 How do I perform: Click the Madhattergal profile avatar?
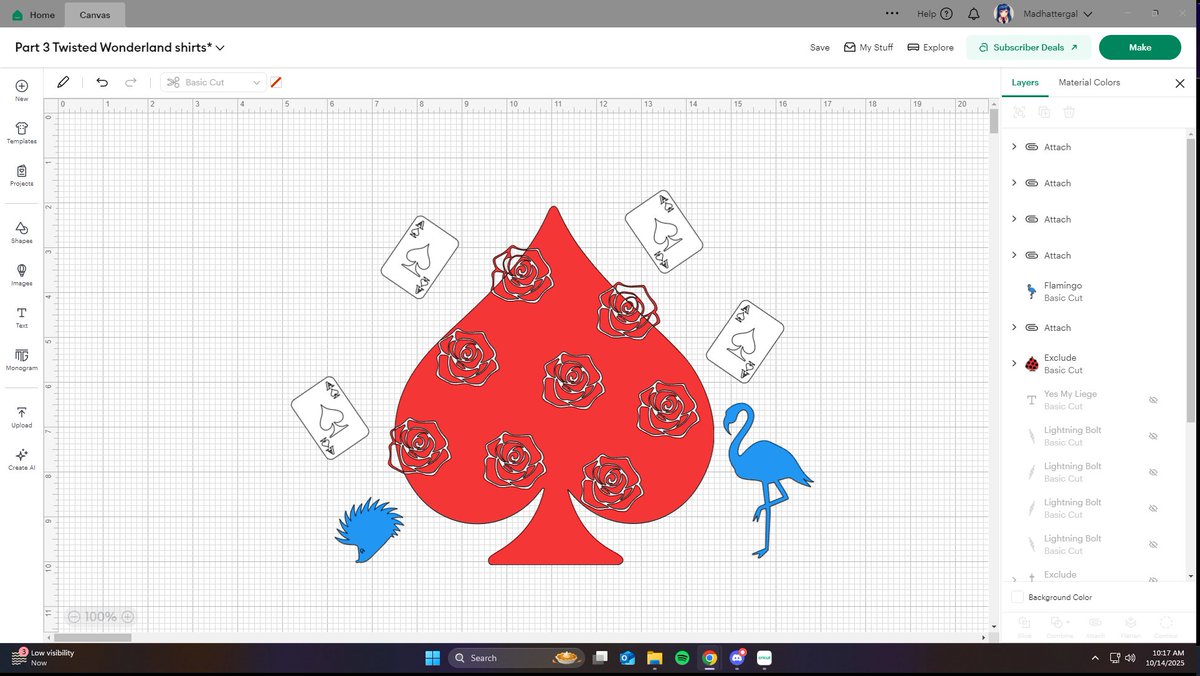point(1004,14)
